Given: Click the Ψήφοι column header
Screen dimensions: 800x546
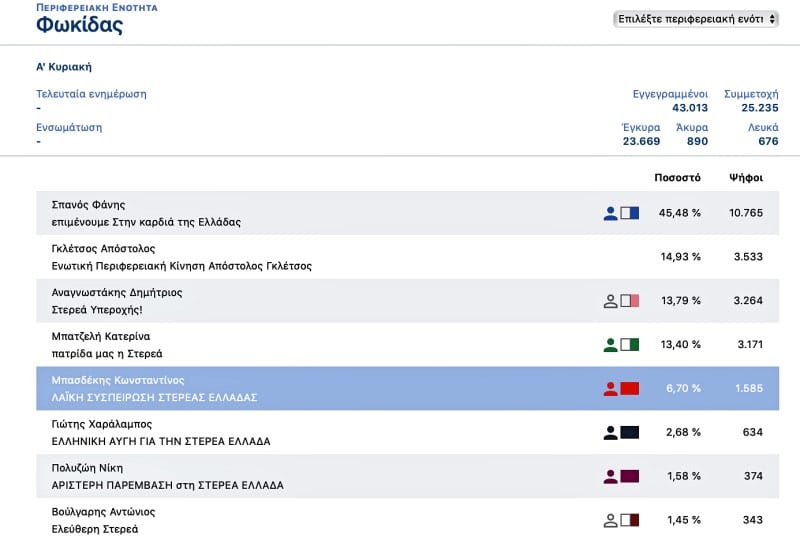Looking at the screenshot, I should tap(746, 178).
